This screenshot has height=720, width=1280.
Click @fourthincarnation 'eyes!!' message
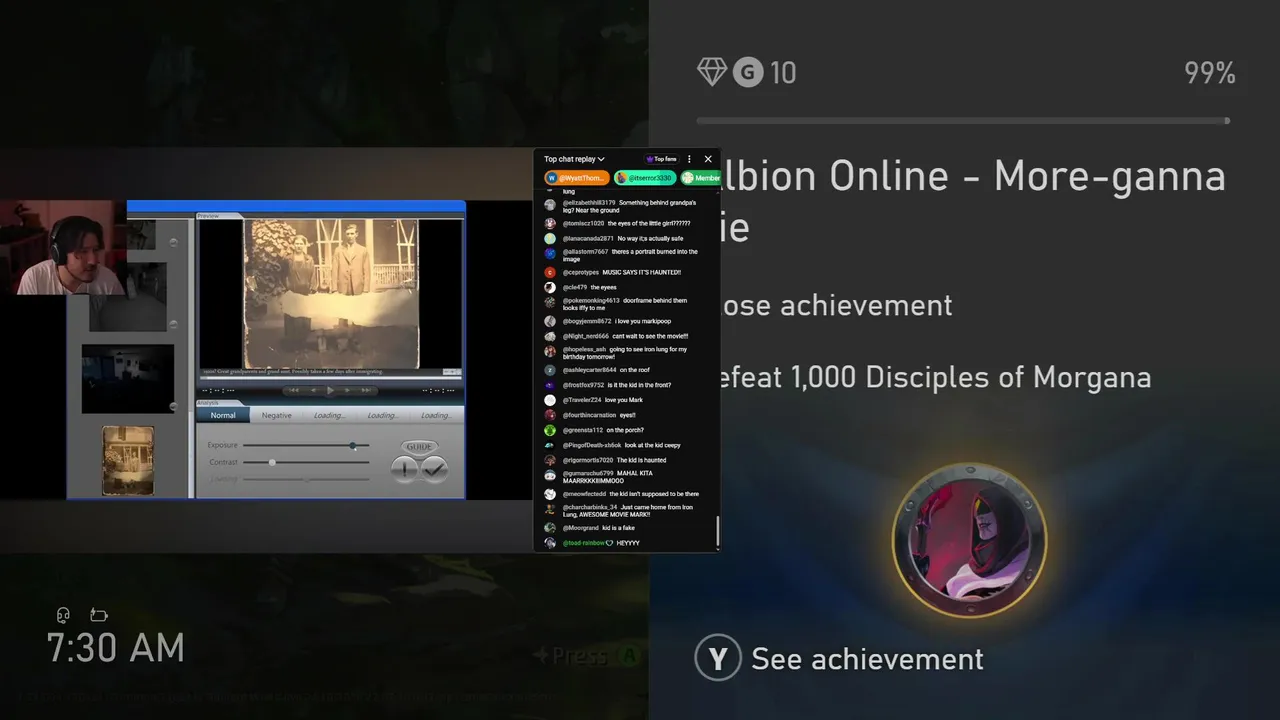(599, 415)
